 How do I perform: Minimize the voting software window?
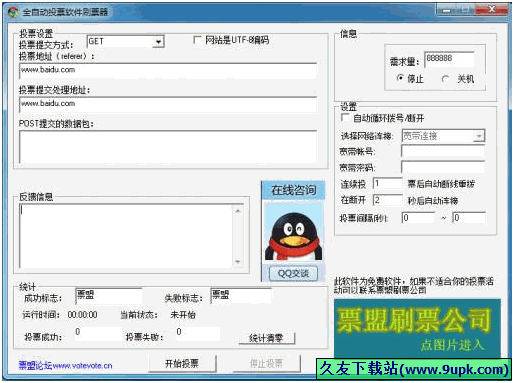point(447,10)
